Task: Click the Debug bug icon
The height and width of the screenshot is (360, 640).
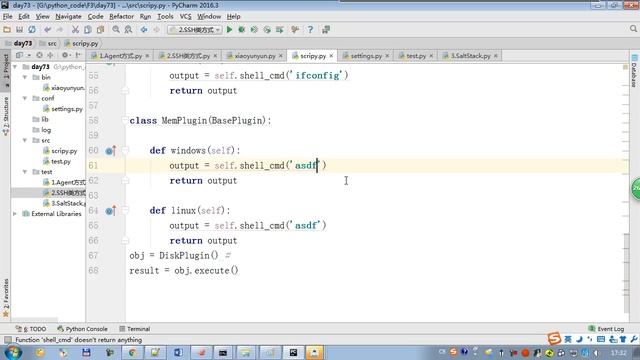Action: pos(242,29)
